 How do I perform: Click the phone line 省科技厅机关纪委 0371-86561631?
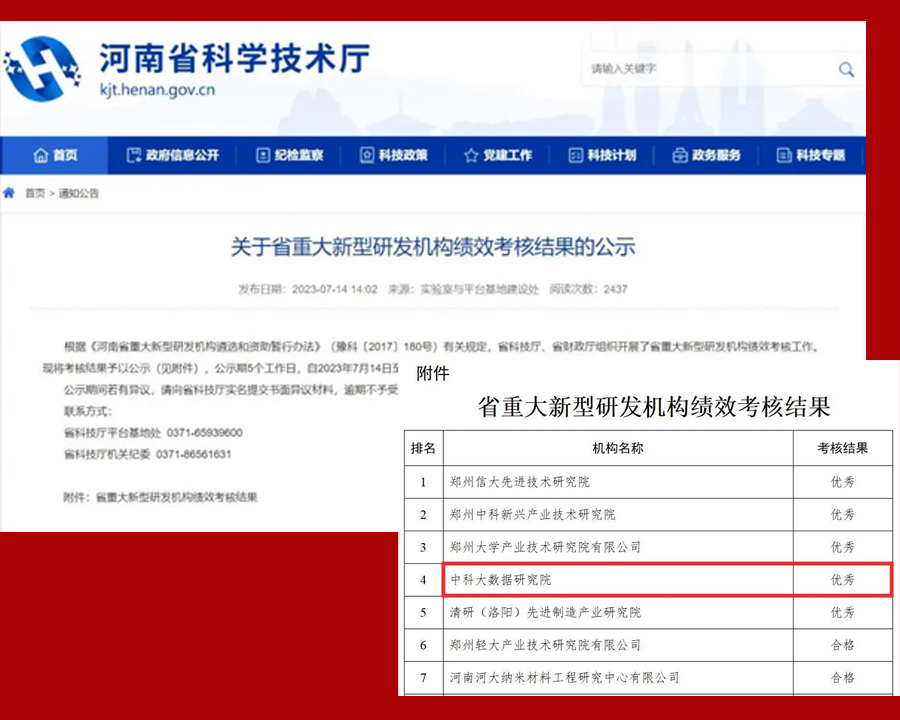tap(148, 455)
